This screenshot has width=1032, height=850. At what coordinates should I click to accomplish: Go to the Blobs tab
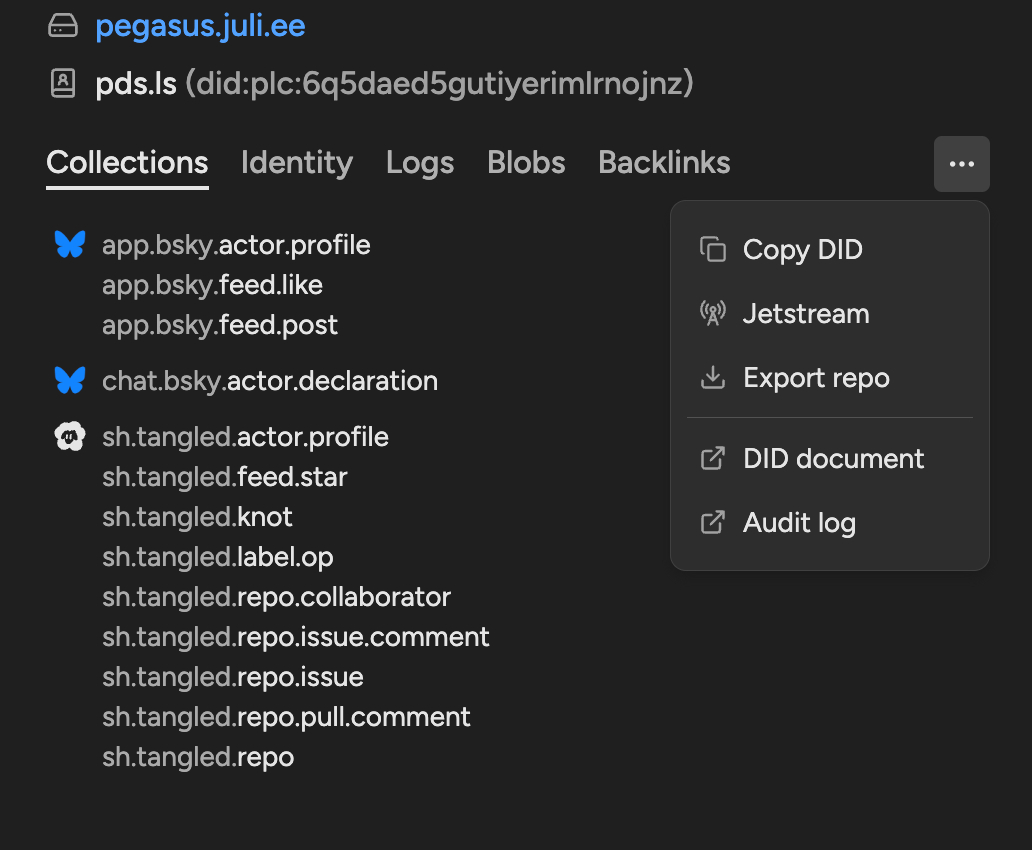[526, 163]
